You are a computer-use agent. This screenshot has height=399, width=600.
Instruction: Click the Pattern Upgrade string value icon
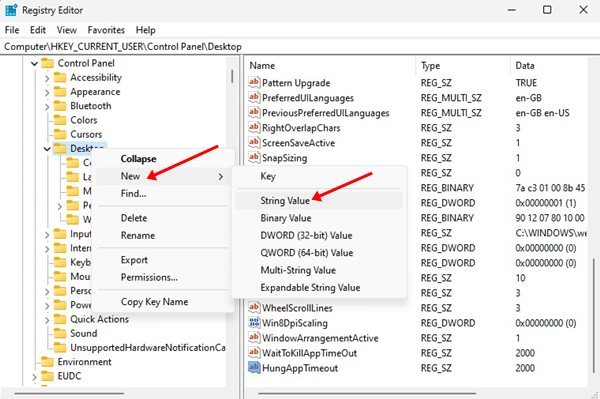254,82
